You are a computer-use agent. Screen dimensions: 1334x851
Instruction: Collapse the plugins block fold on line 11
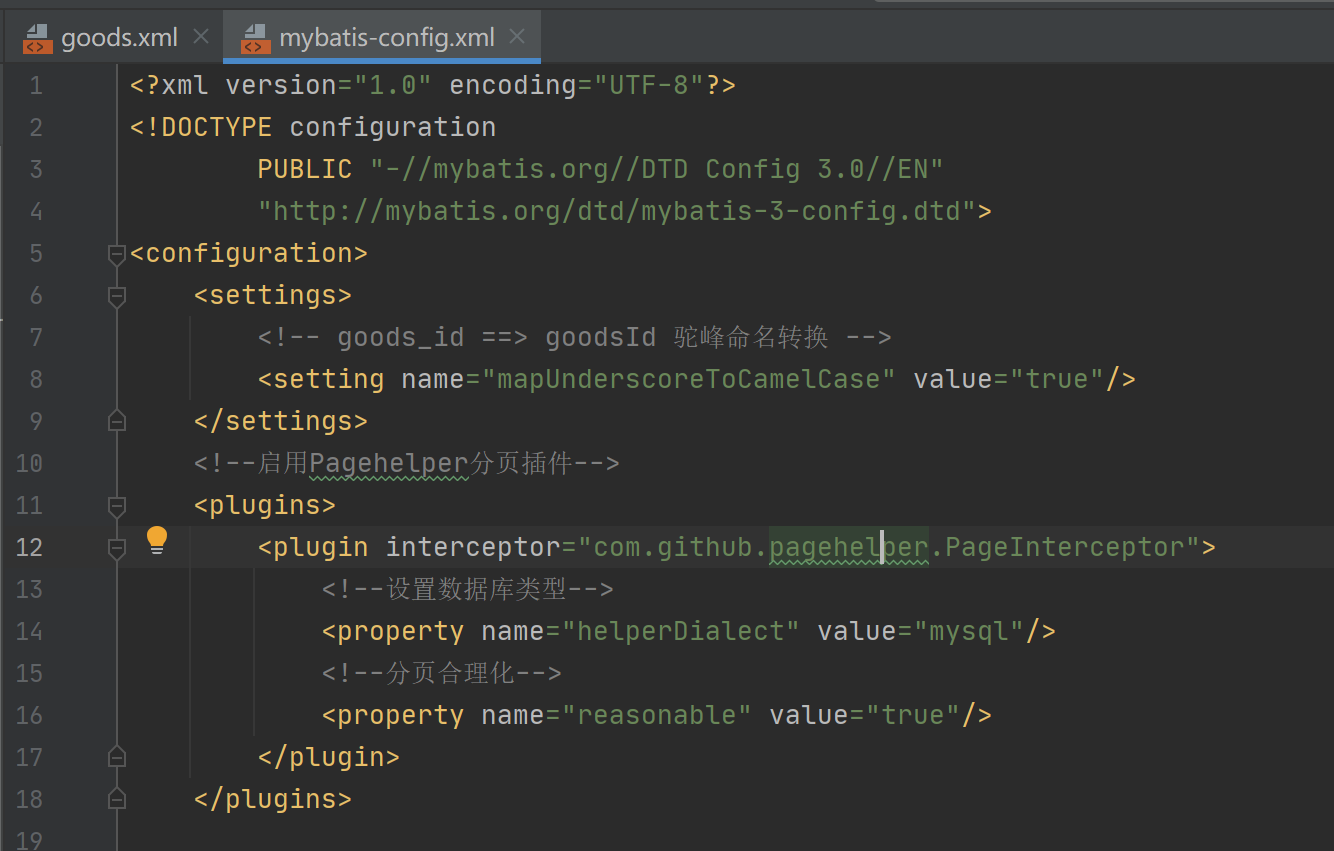[x=117, y=505]
